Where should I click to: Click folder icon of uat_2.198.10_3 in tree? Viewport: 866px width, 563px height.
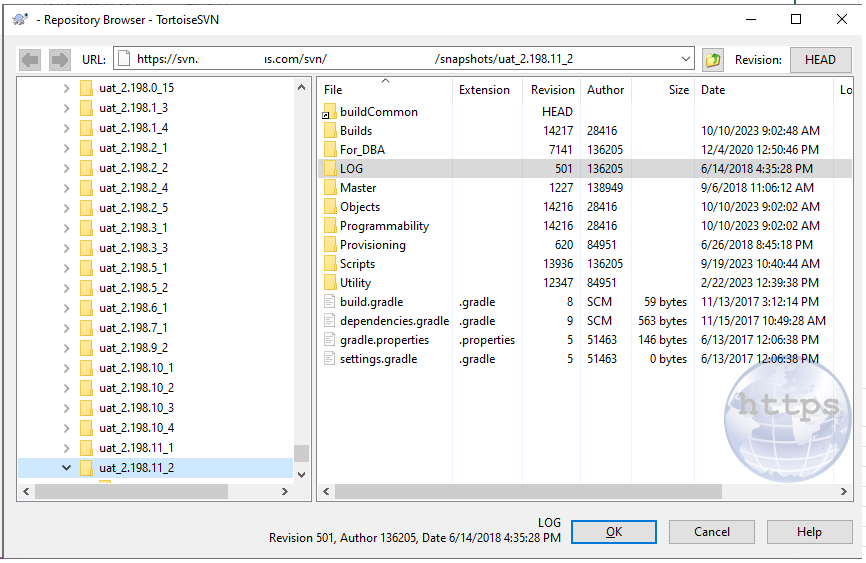click(86, 408)
